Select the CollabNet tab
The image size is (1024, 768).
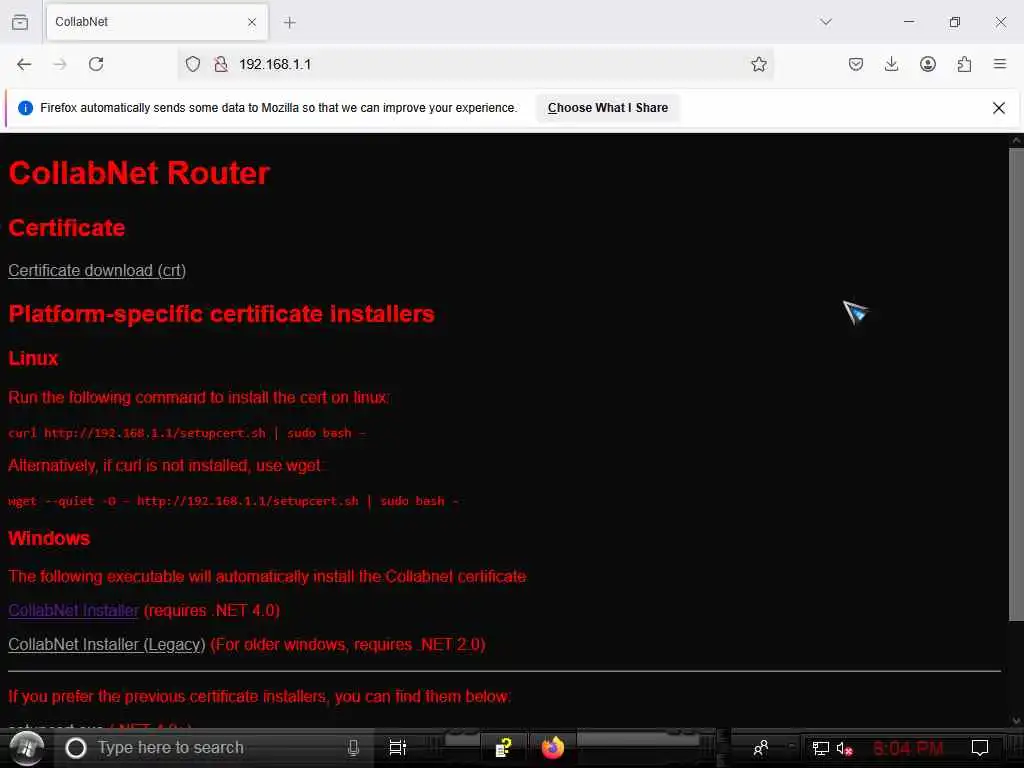pyautogui.click(x=157, y=22)
